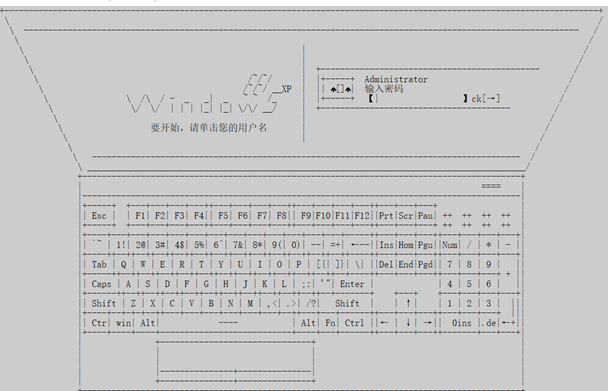Click the Backspace arrow key

[x=359, y=244]
